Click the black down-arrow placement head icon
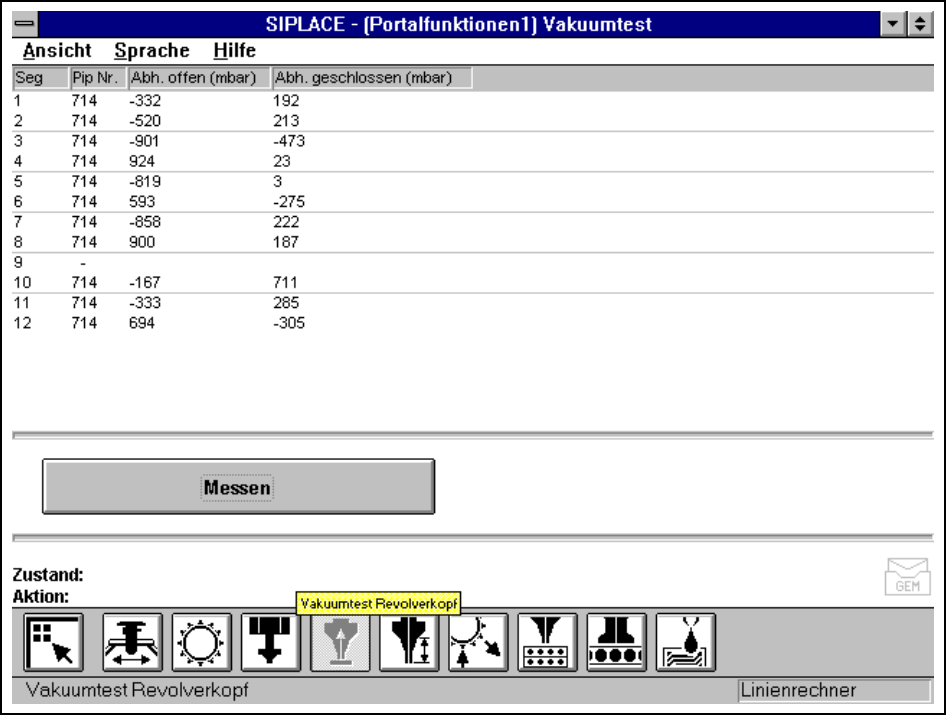 (x=270, y=643)
